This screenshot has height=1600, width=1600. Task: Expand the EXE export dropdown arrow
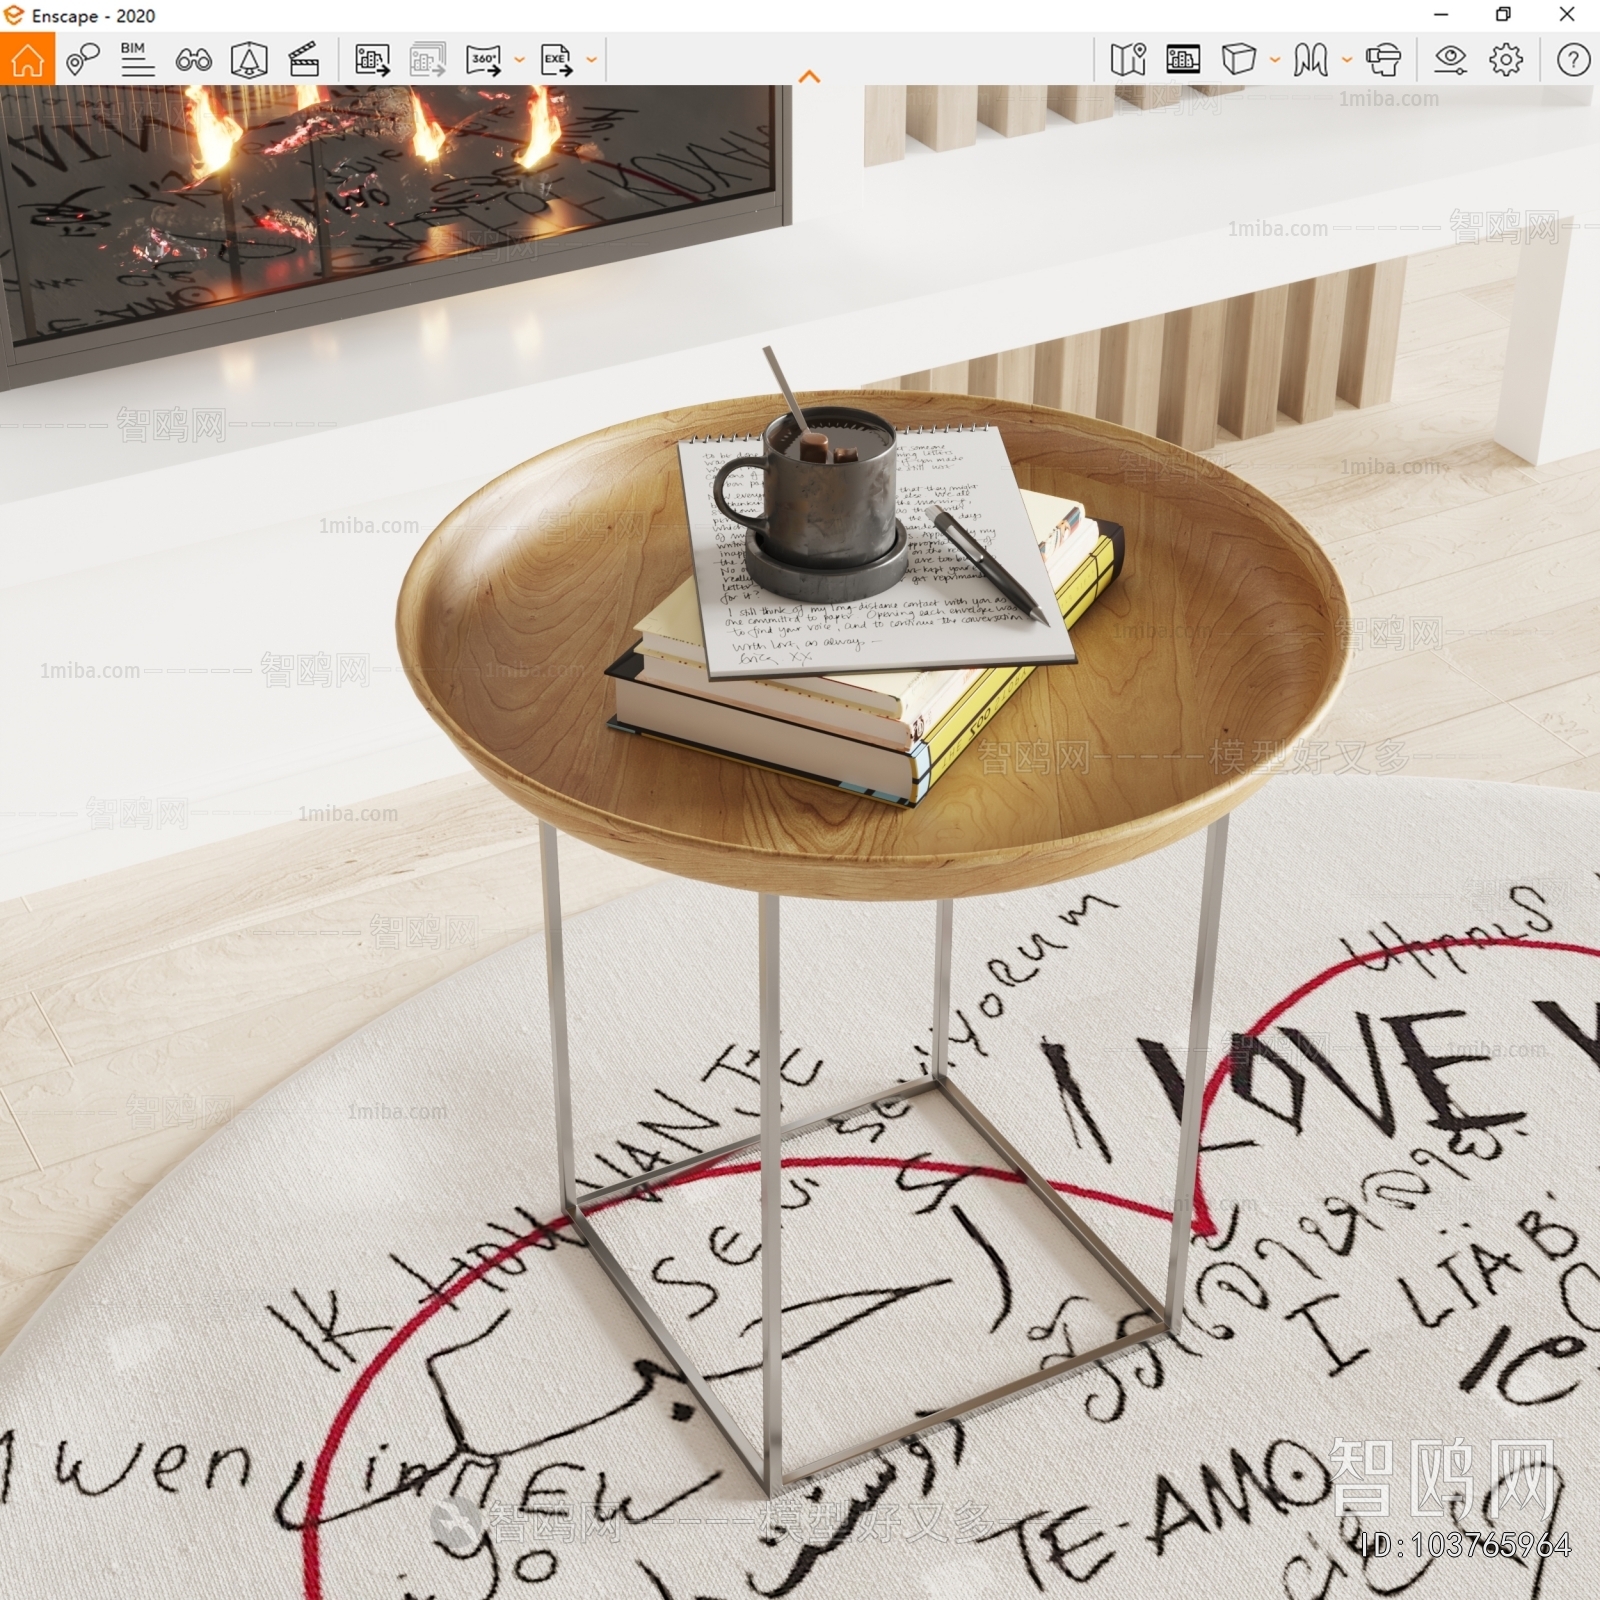(591, 60)
